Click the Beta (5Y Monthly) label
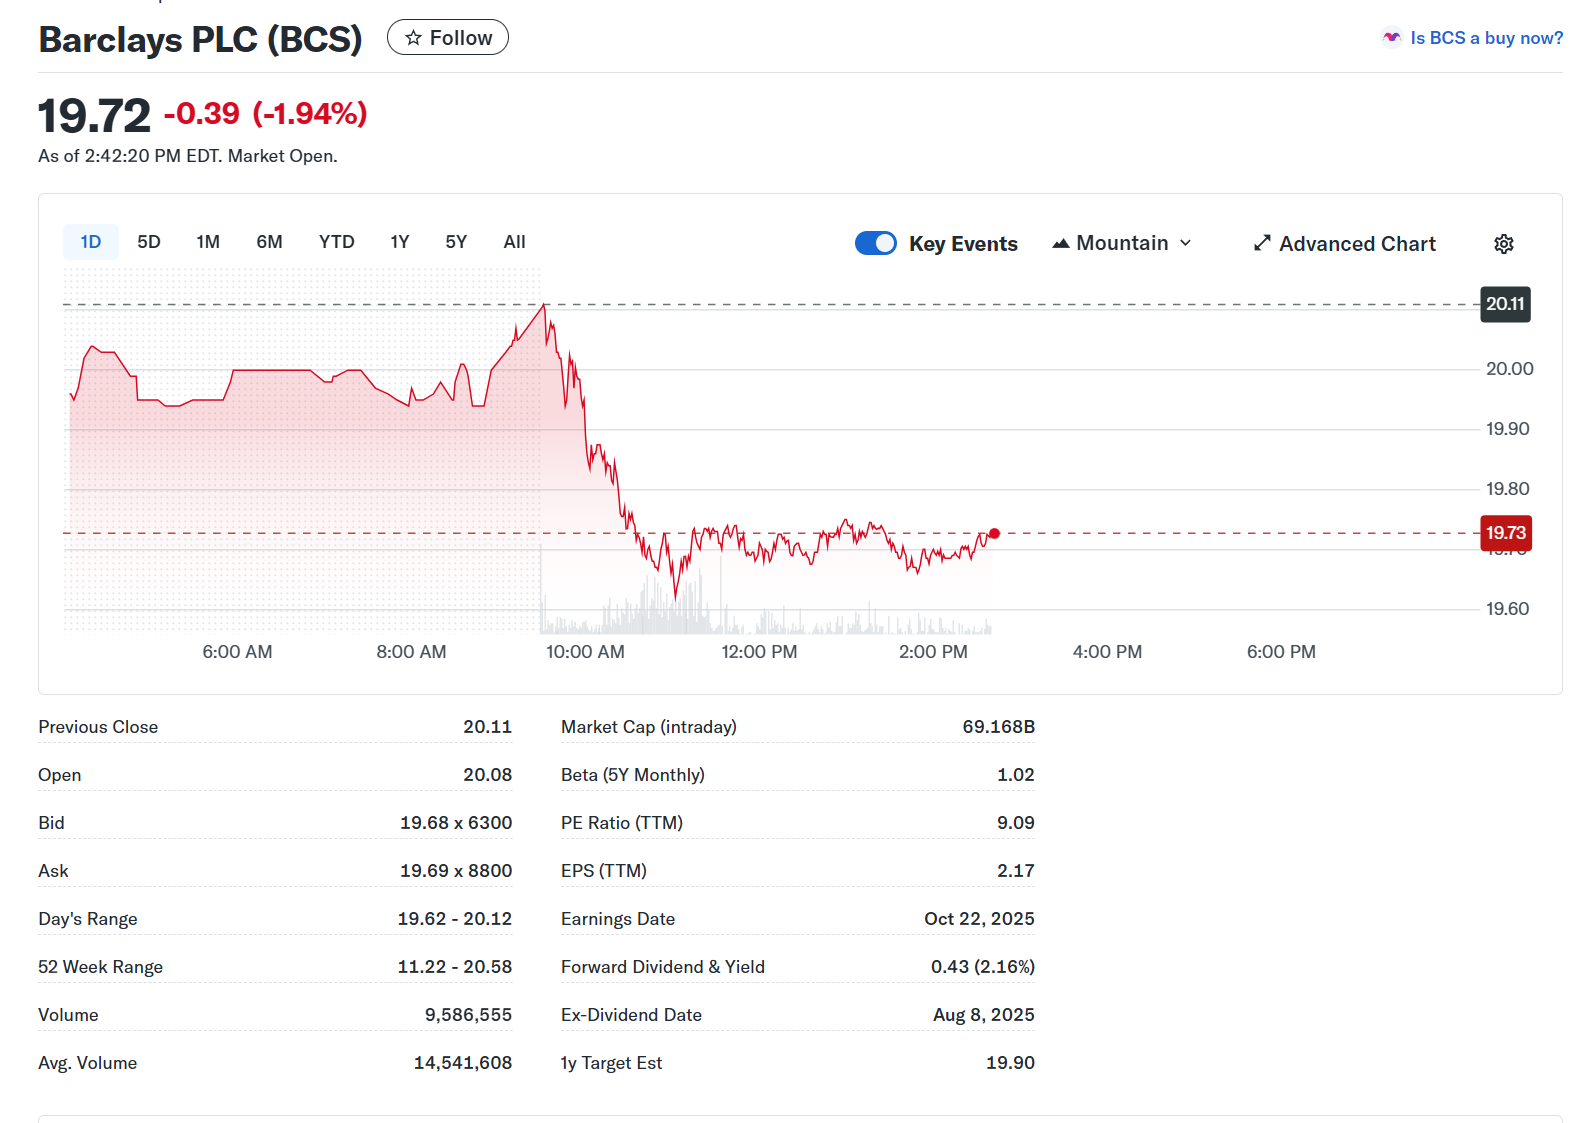This screenshot has width=1583, height=1123. (x=632, y=775)
